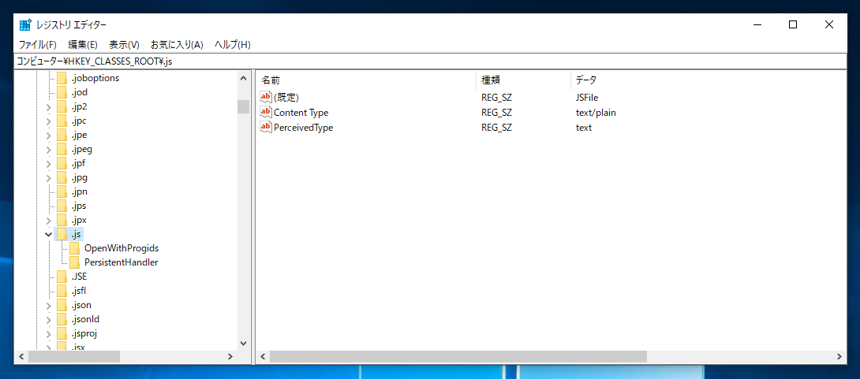Click the tree pane scroll up arrow
This screenshot has height=379, width=860.
(244, 78)
